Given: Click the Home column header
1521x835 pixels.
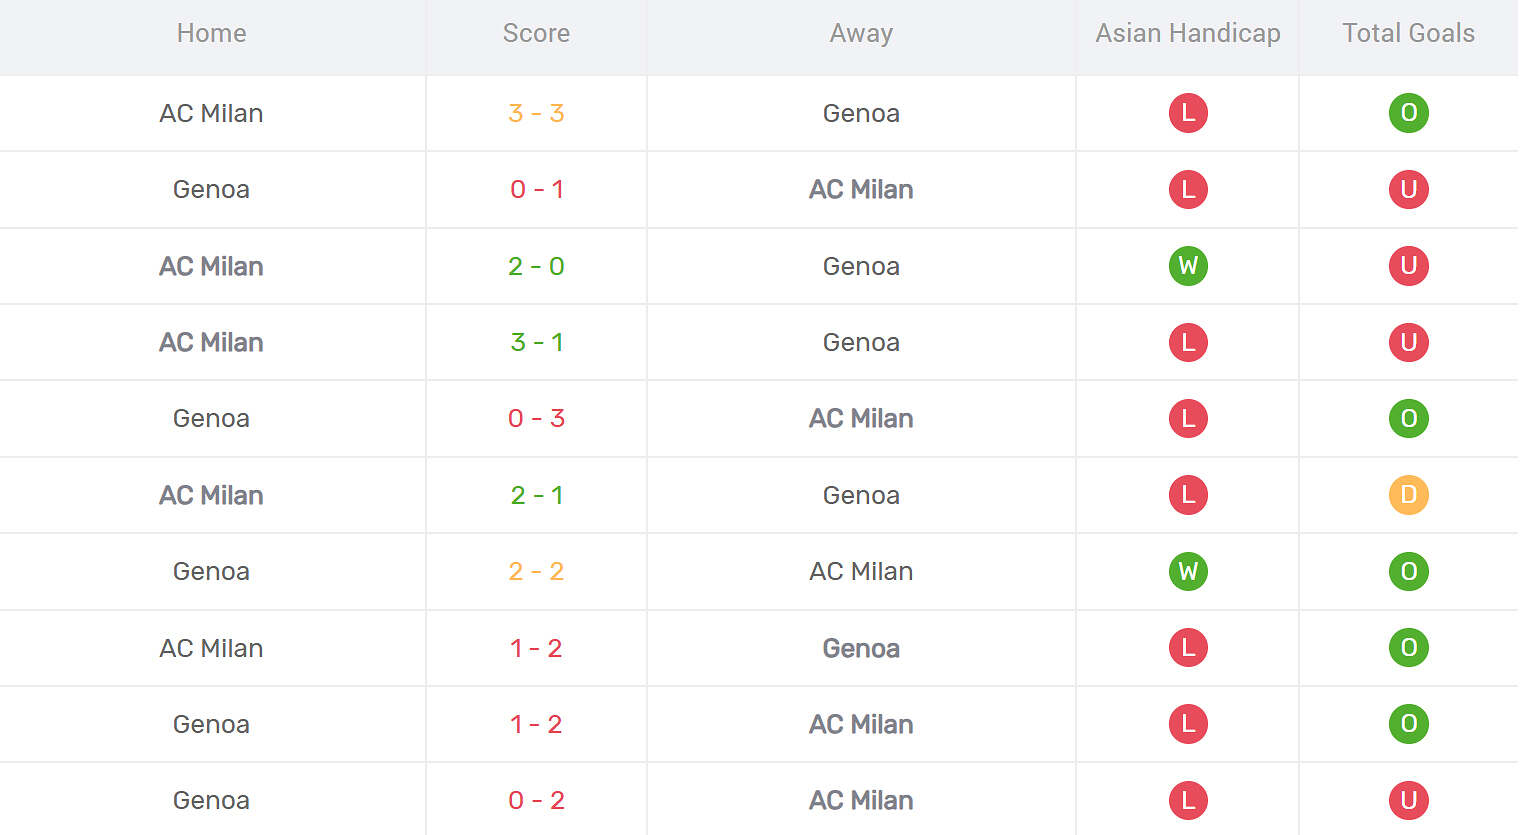Looking at the screenshot, I should (211, 33).
